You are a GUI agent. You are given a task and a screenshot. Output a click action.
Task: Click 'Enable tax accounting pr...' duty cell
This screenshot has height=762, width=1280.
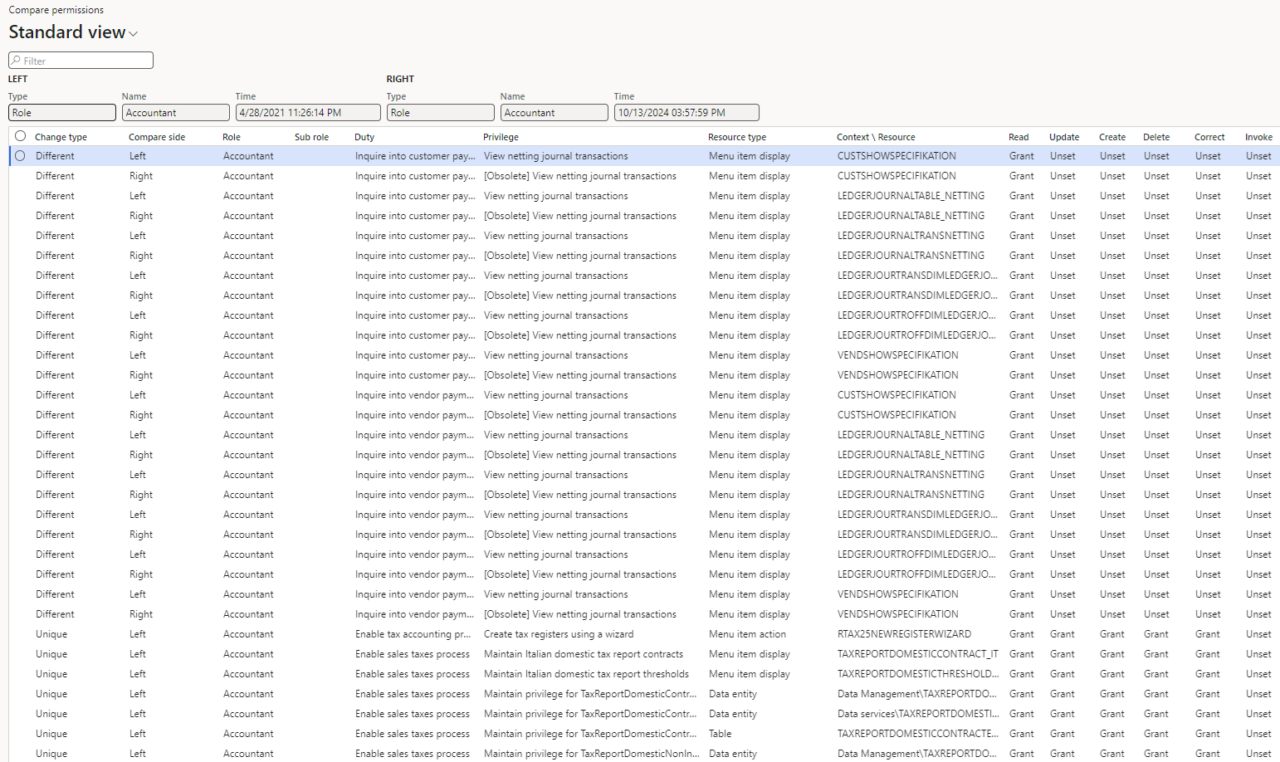(412, 634)
